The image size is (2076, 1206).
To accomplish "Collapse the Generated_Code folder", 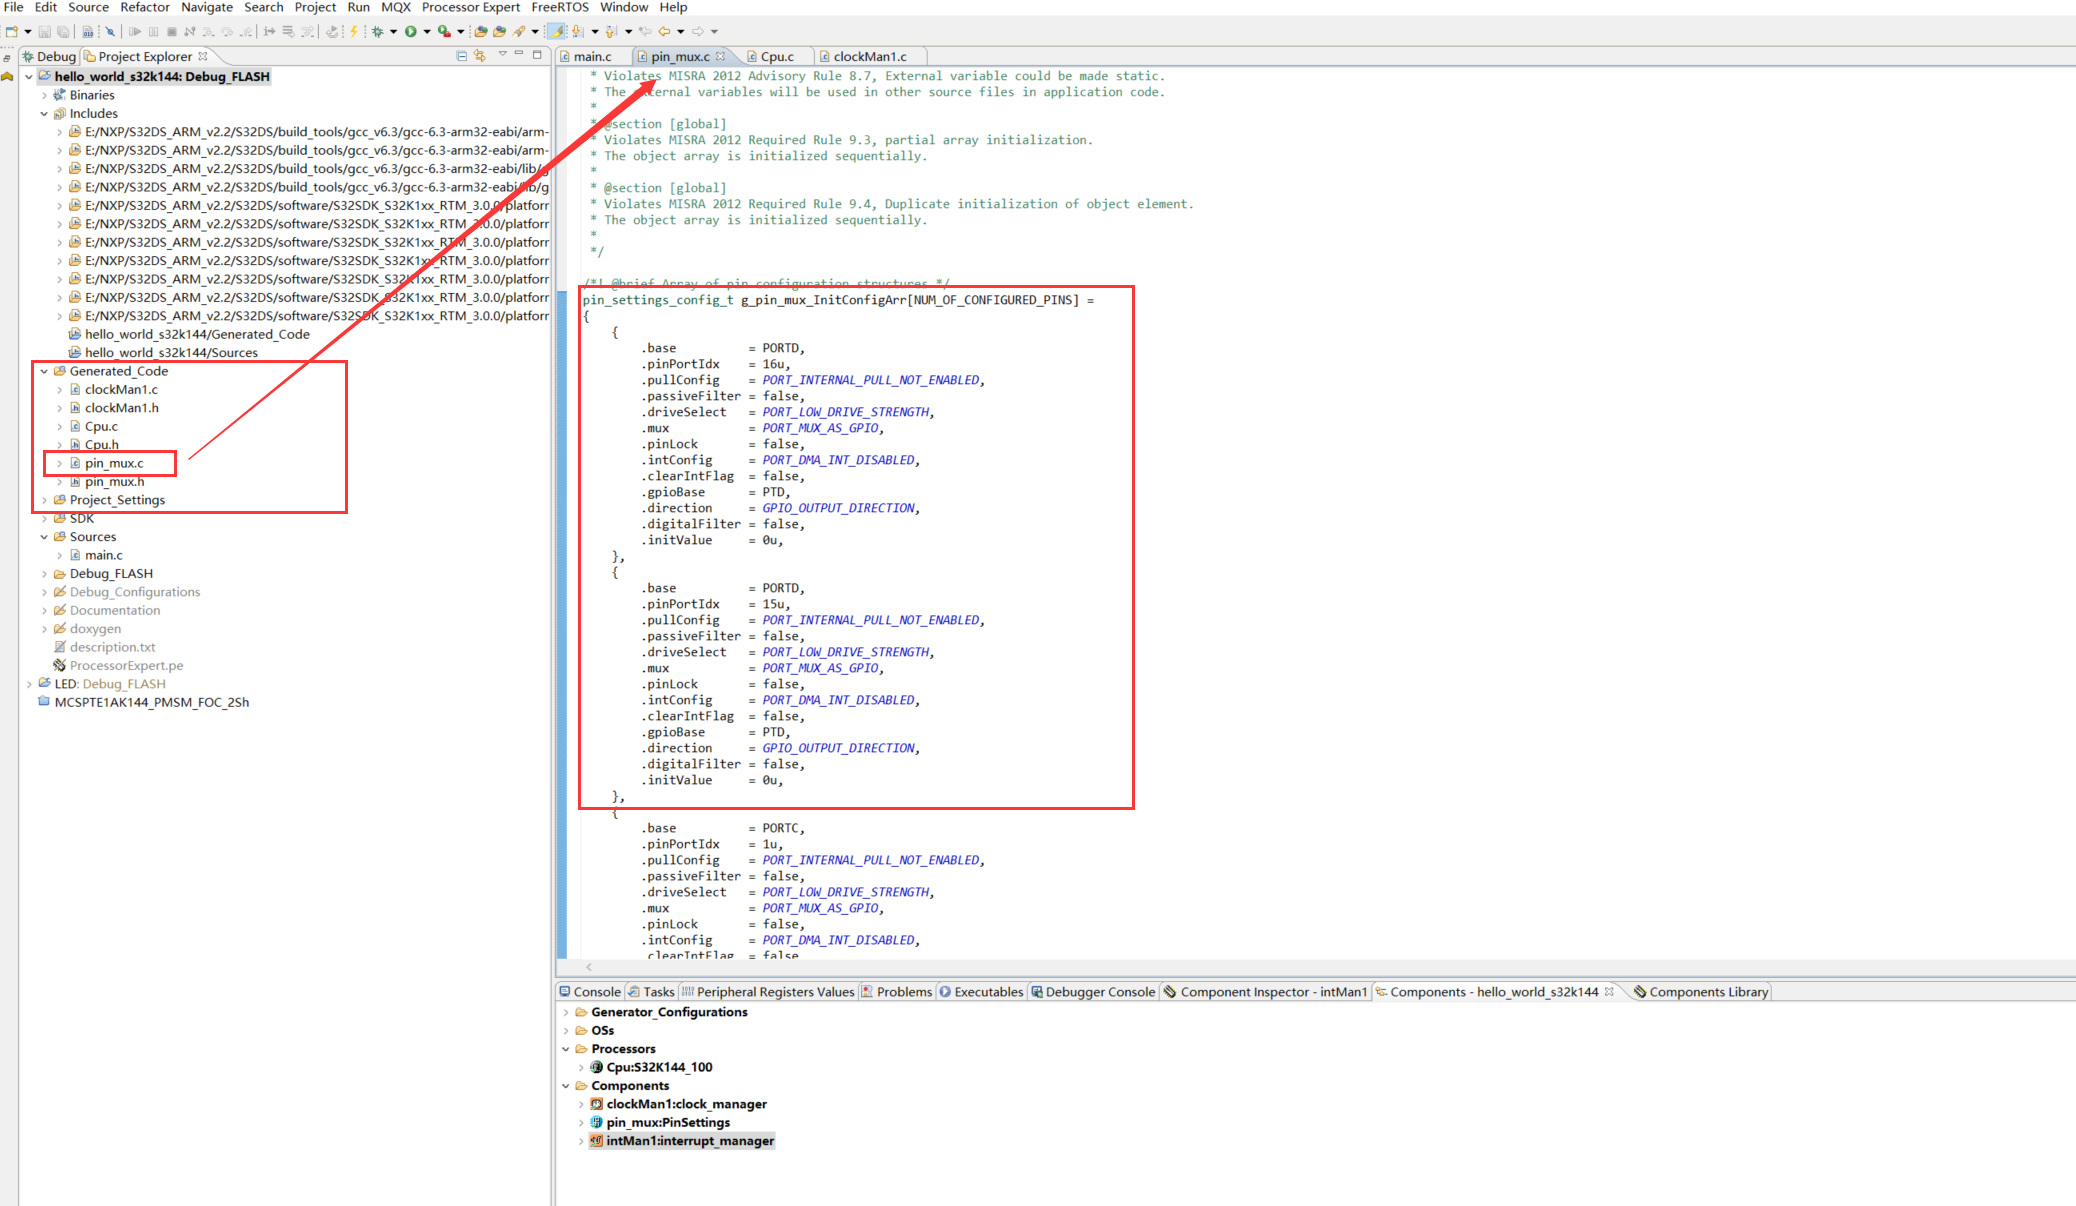I will pyautogui.click(x=44, y=371).
